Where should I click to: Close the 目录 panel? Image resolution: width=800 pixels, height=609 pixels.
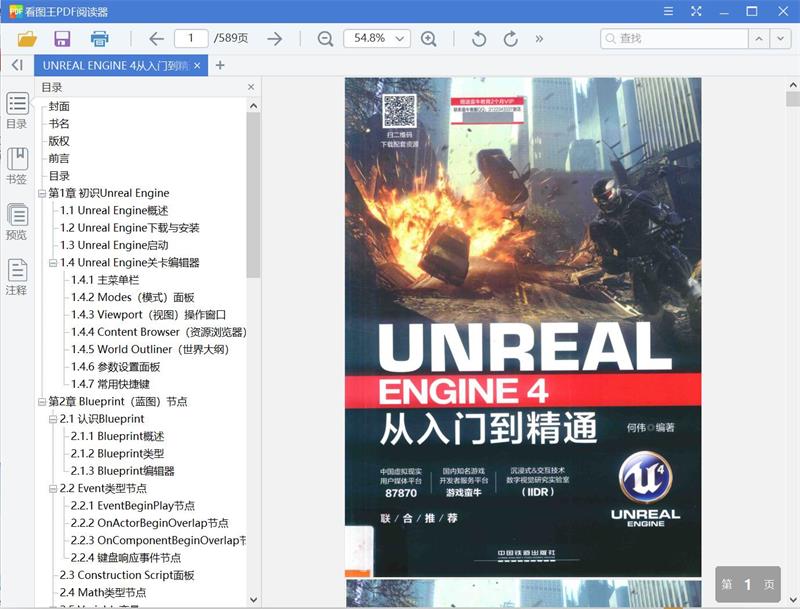coord(251,87)
